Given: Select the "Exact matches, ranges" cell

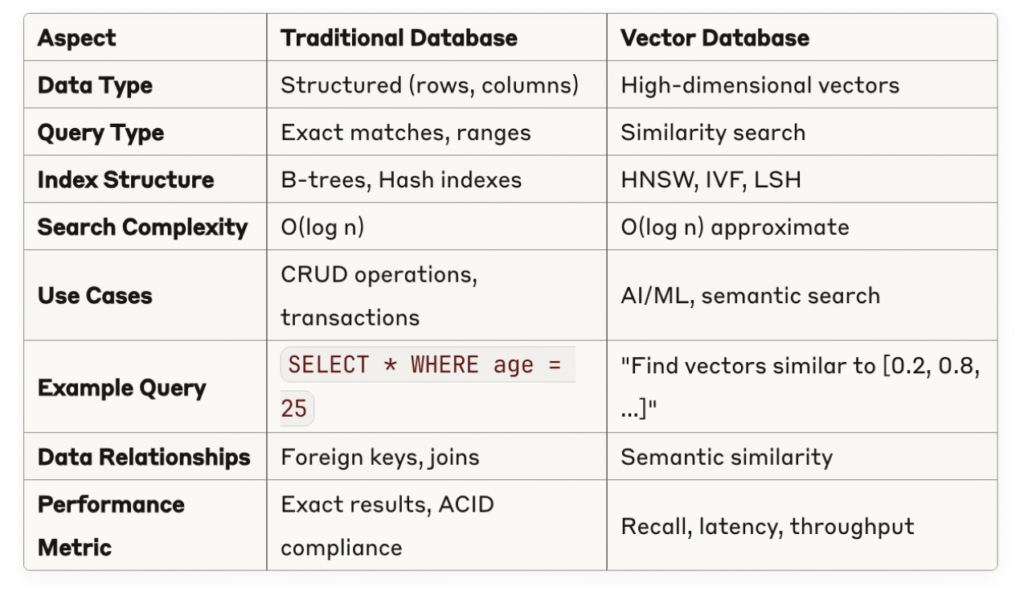Looking at the screenshot, I should pyautogui.click(x=405, y=133).
